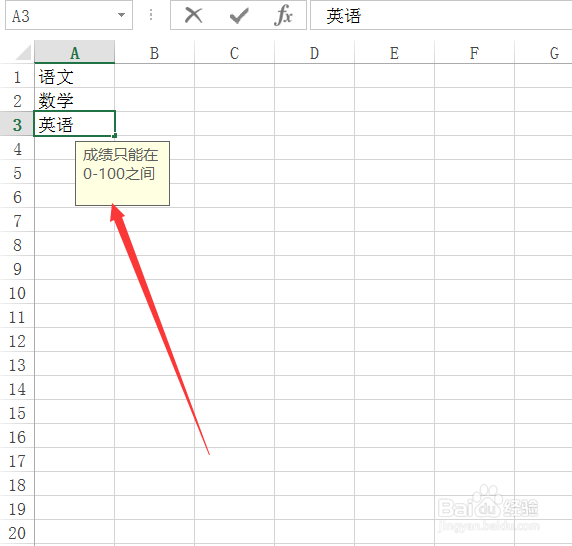This screenshot has height=546, width=572.
Task: Select row 7 header
Action: point(17,220)
